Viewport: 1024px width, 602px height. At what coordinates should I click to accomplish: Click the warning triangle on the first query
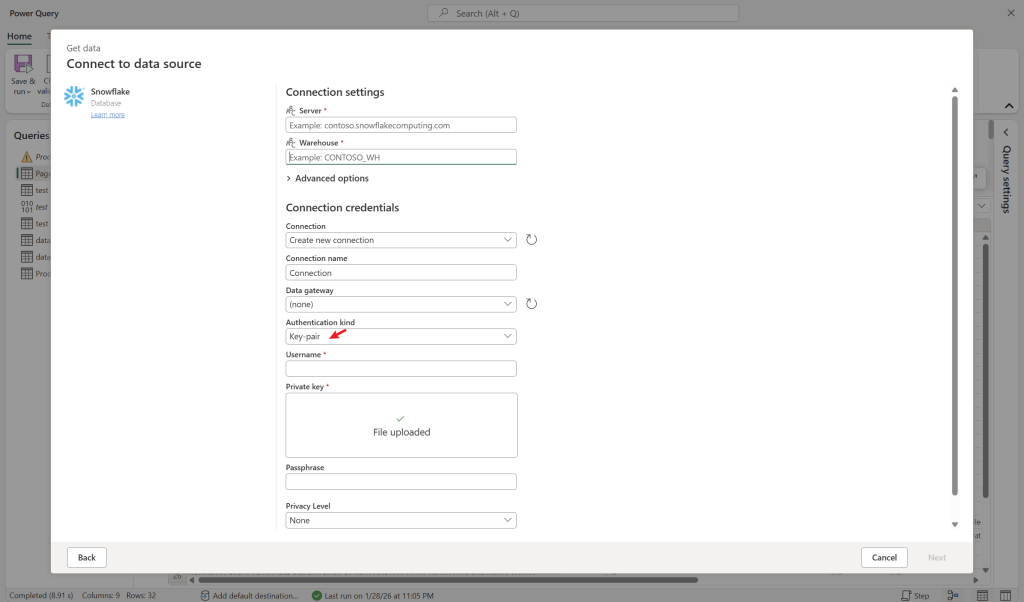coord(26,156)
